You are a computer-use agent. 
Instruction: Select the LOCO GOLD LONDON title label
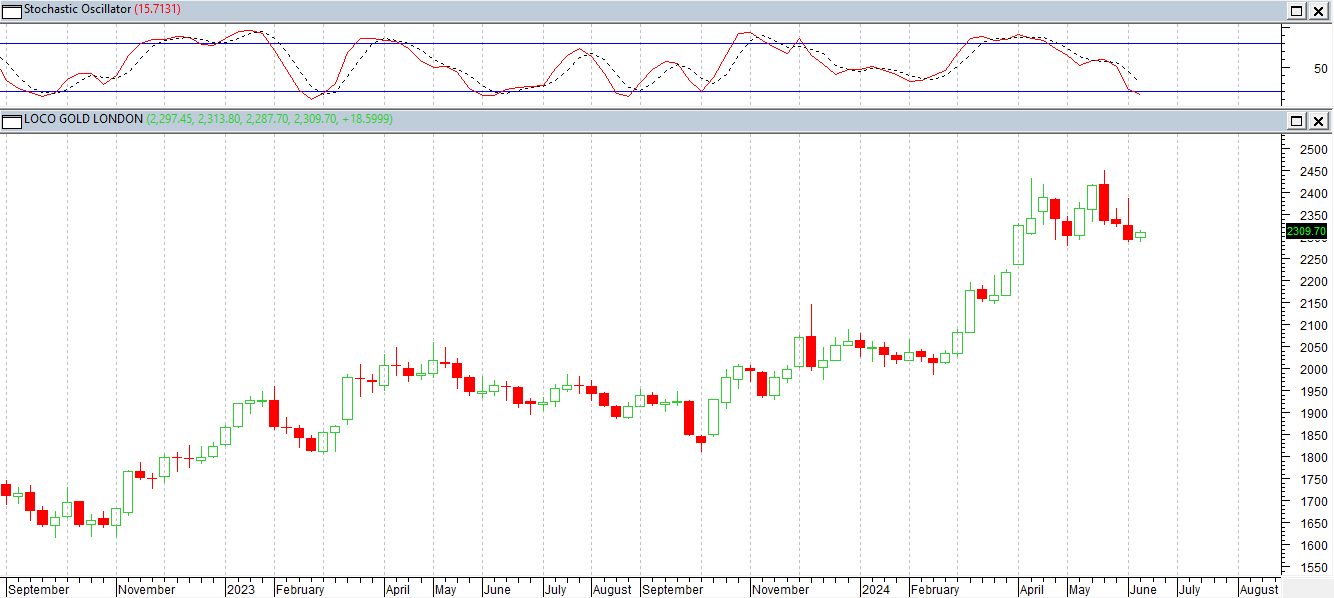coord(84,119)
